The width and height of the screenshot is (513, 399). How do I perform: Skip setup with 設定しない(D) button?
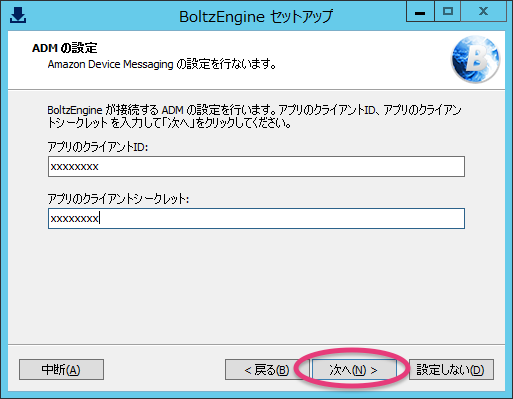tap(451, 369)
